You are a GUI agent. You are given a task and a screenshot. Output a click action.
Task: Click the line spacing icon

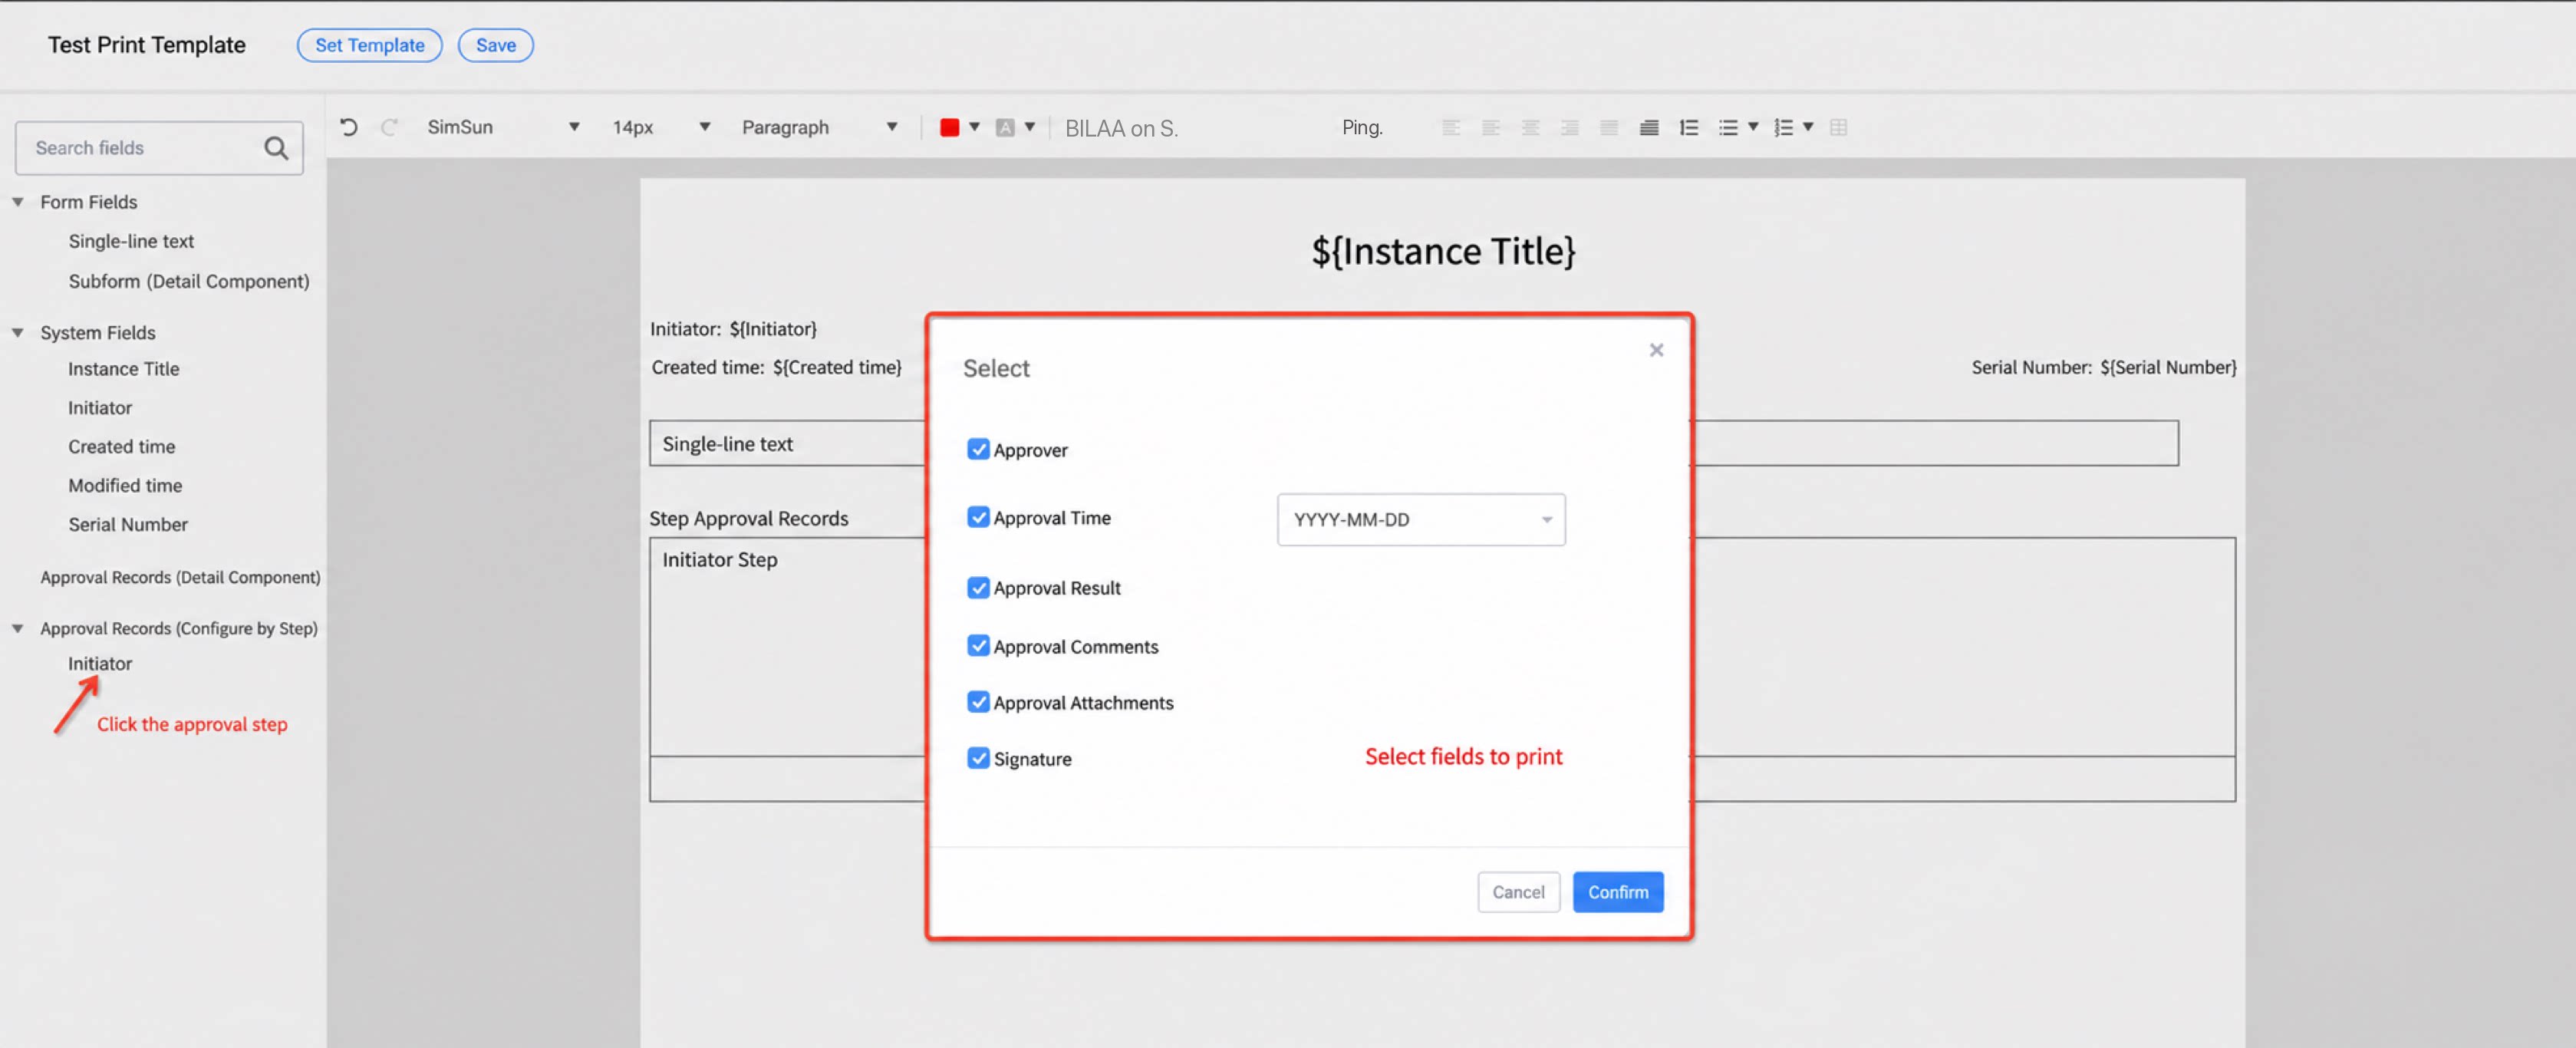click(1688, 127)
